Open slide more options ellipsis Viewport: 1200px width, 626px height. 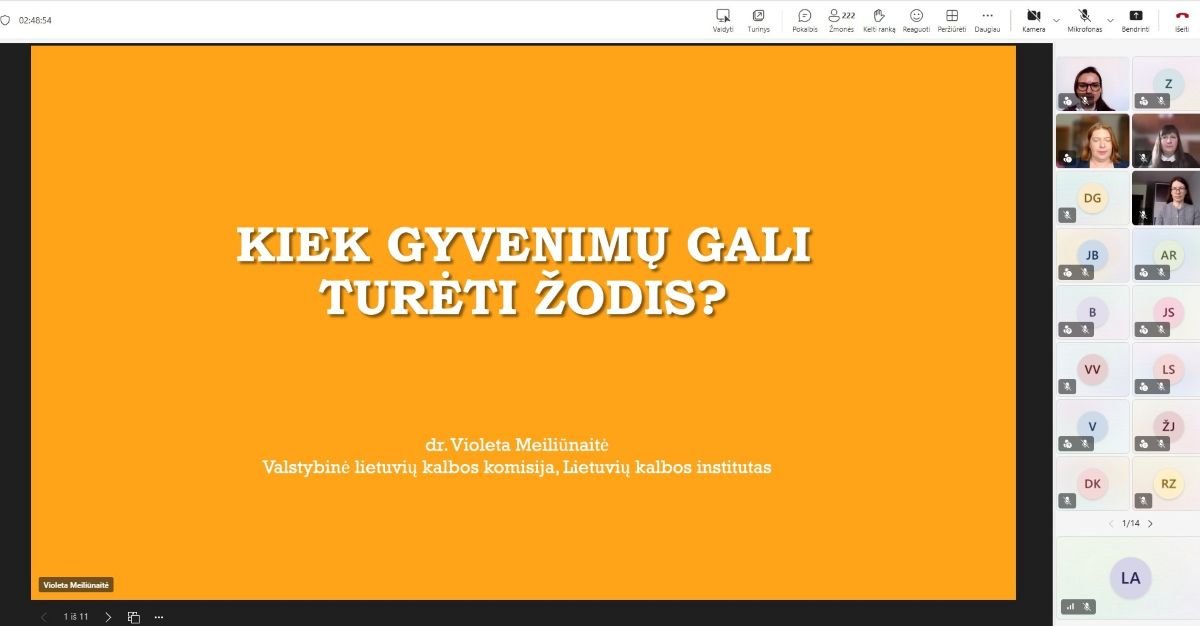click(x=158, y=617)
